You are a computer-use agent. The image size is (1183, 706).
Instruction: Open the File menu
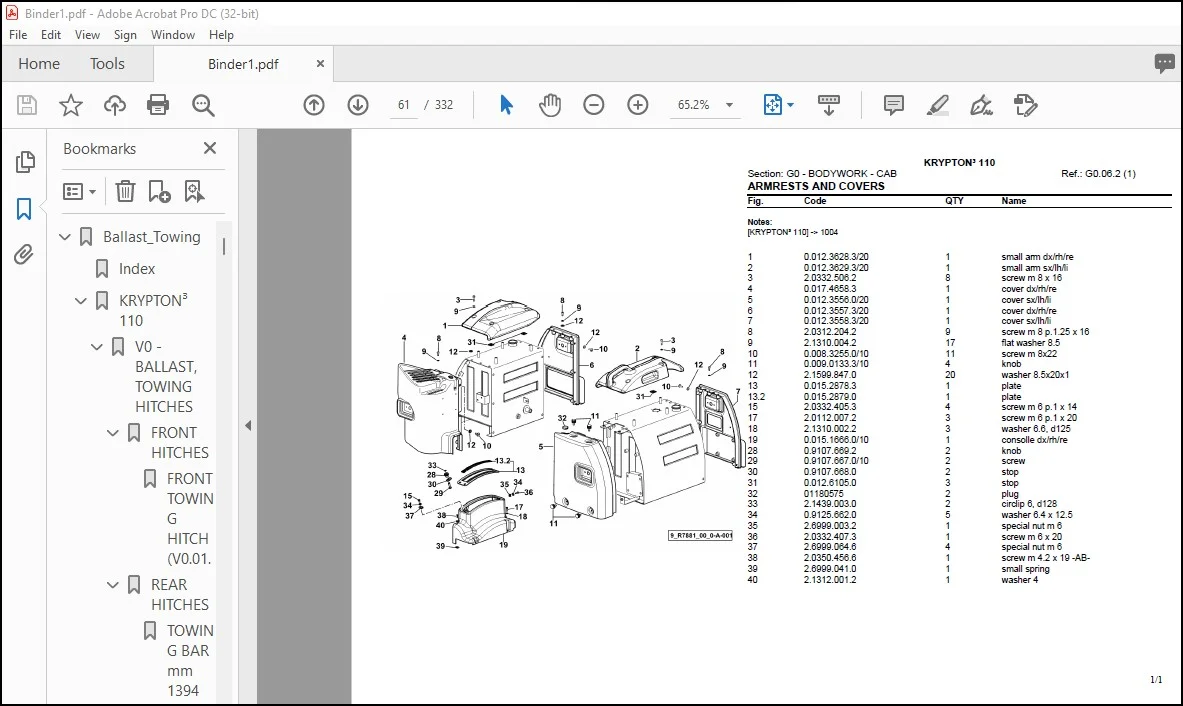pos(18,35)
